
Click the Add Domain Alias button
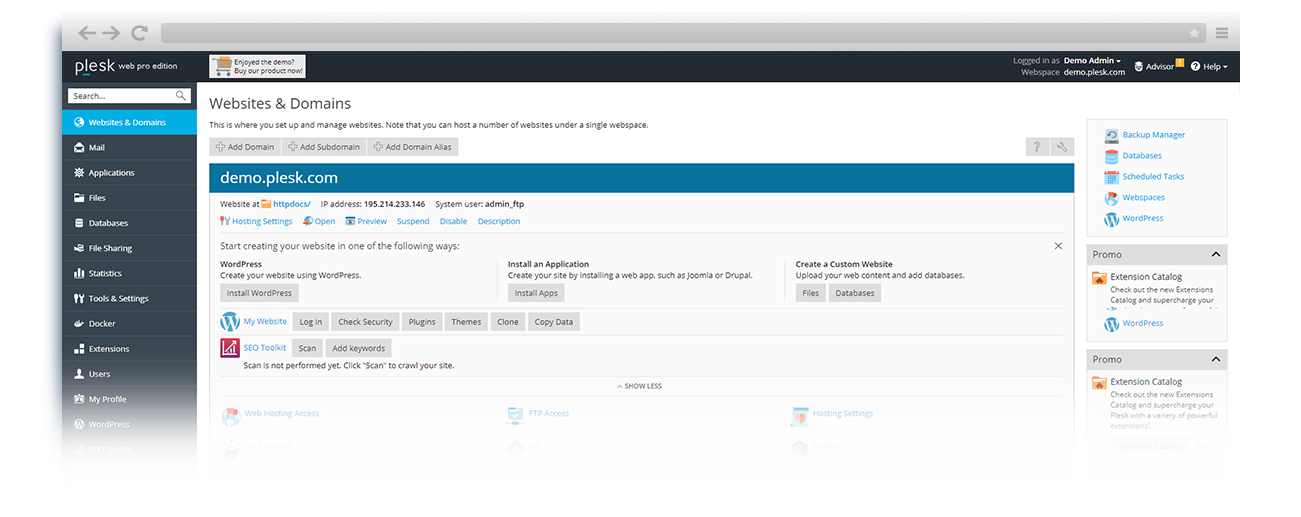pos(413,147)
